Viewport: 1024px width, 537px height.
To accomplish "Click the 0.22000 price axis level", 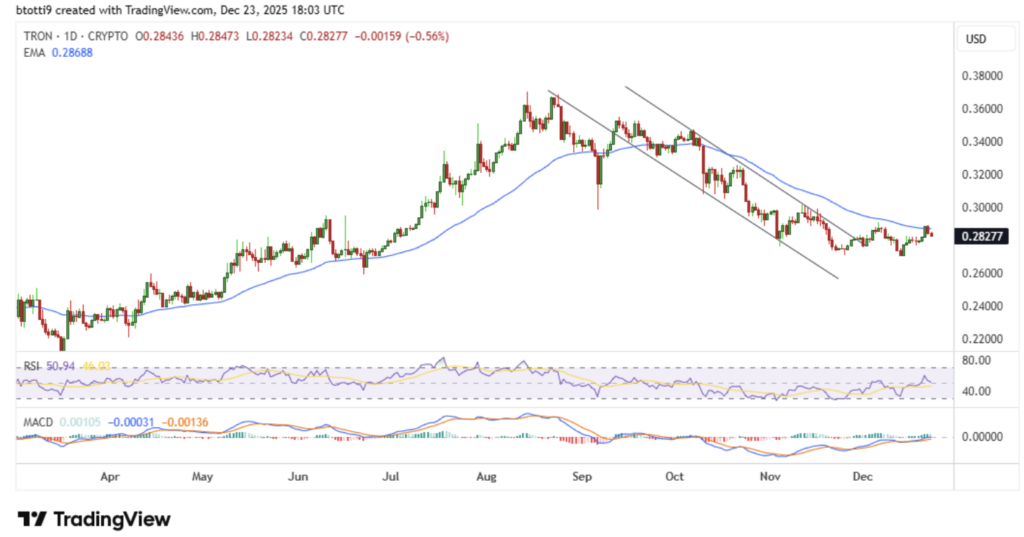I will pyautogui.click(x=981, y=340).
